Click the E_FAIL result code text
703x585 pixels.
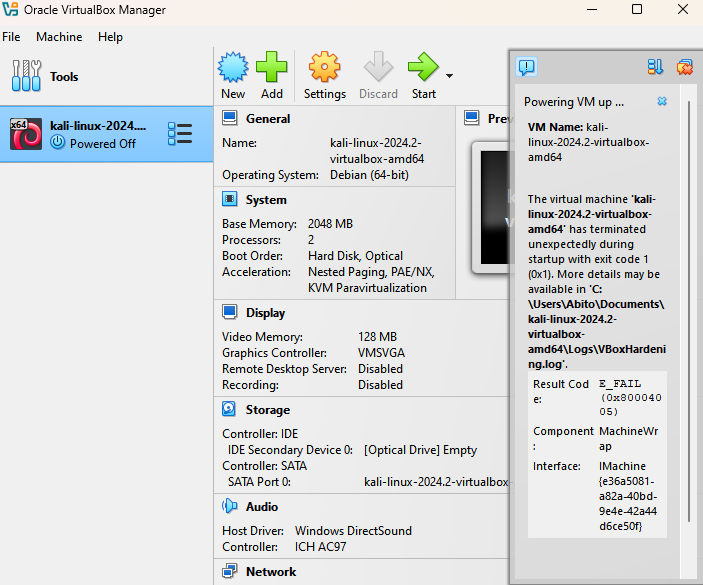click(x=629, y=397)
